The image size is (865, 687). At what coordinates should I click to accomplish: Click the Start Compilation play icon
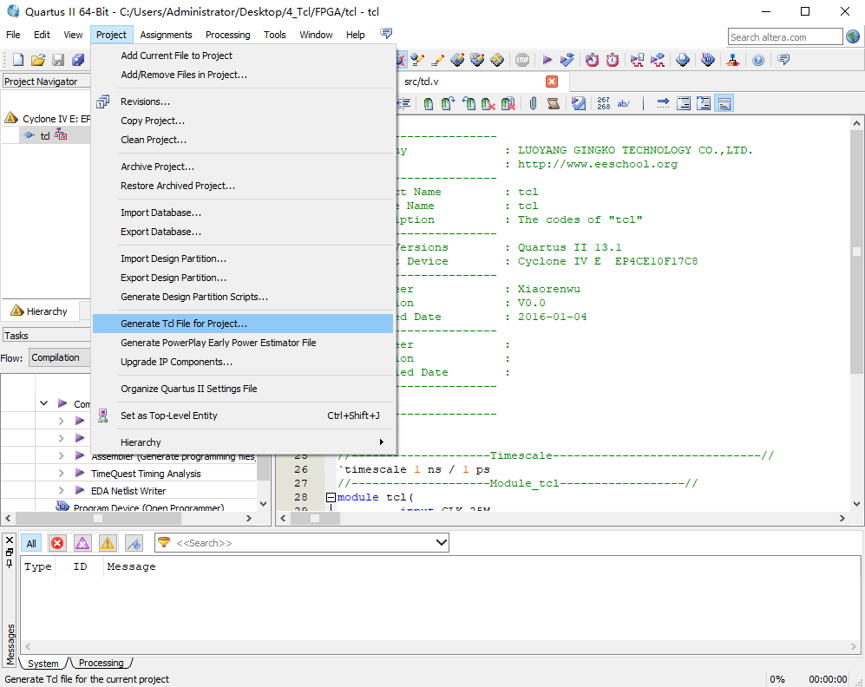click(x=547, y=60)
